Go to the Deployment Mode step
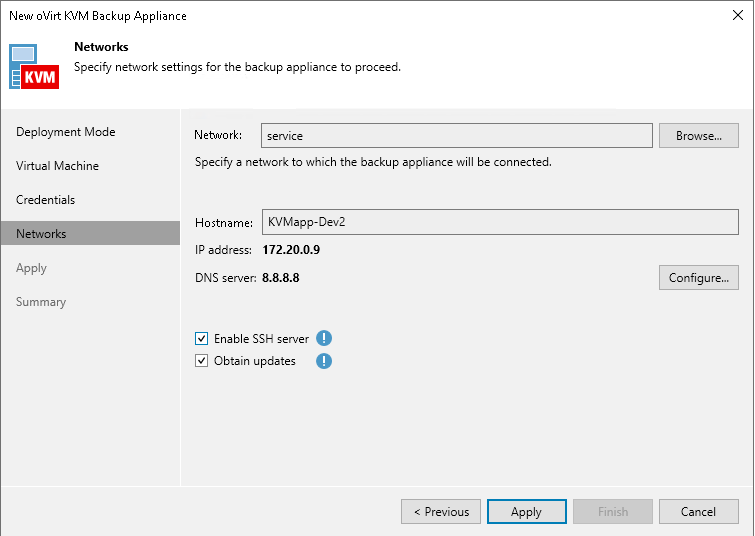 (66, 132)
